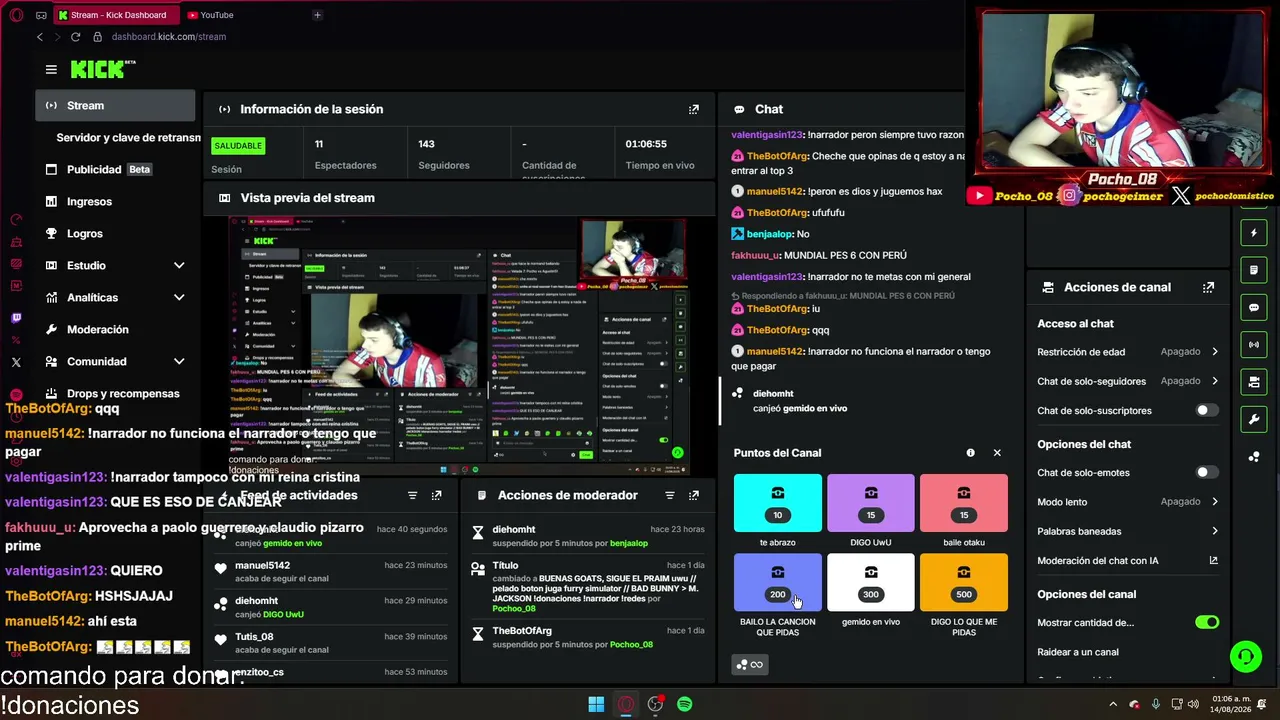Open Chat de solo-seguidores options
The image size is (1280, 720).
click(1128, 381)
